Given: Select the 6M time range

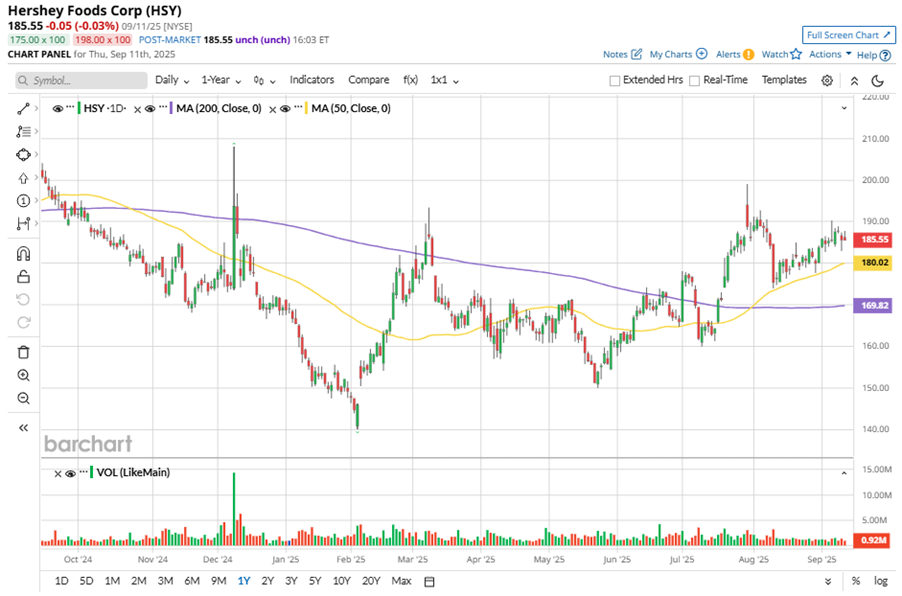Looking at the screenshot, I should pos(192,581).
